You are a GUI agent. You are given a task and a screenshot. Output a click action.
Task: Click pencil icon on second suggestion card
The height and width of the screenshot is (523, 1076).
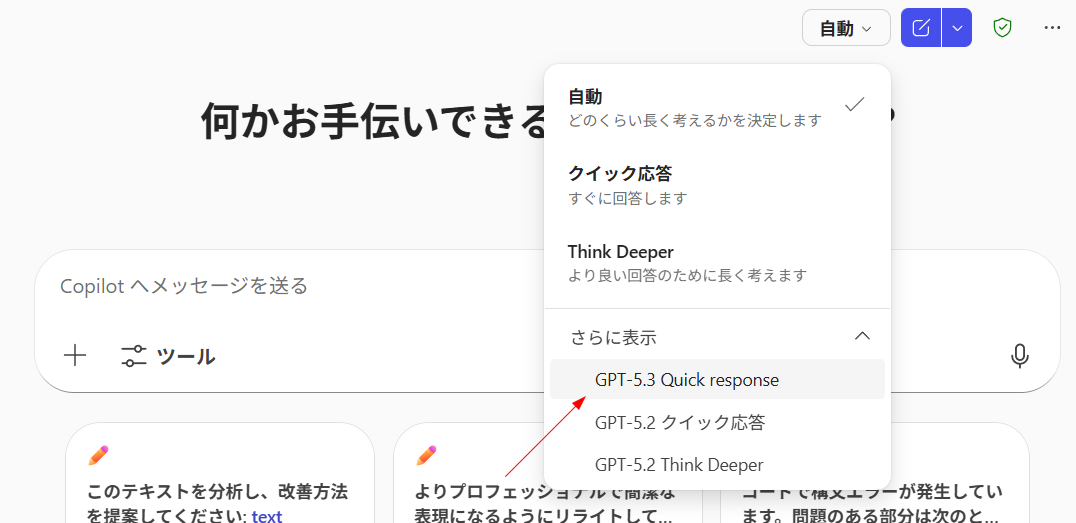(426, 456)
